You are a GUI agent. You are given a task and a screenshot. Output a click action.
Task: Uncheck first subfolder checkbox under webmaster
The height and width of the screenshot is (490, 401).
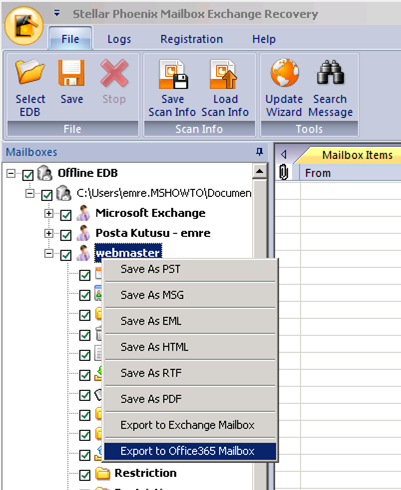point(85,275)
